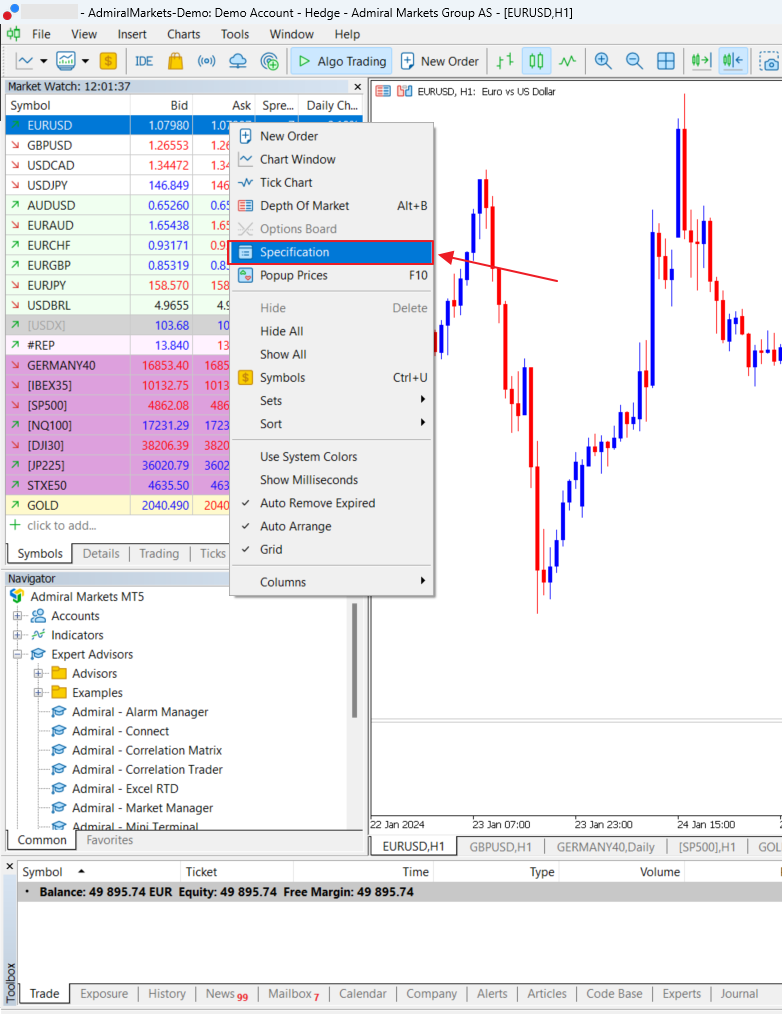
Task: Select Tick Chart from context menu
Action: tap(332, 182)
